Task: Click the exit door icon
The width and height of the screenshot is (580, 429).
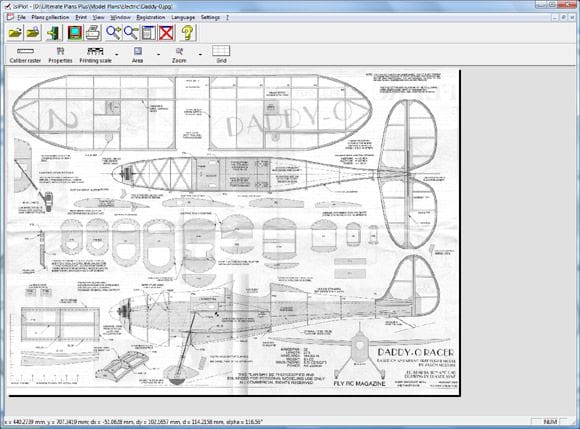Action: [54, 33]
